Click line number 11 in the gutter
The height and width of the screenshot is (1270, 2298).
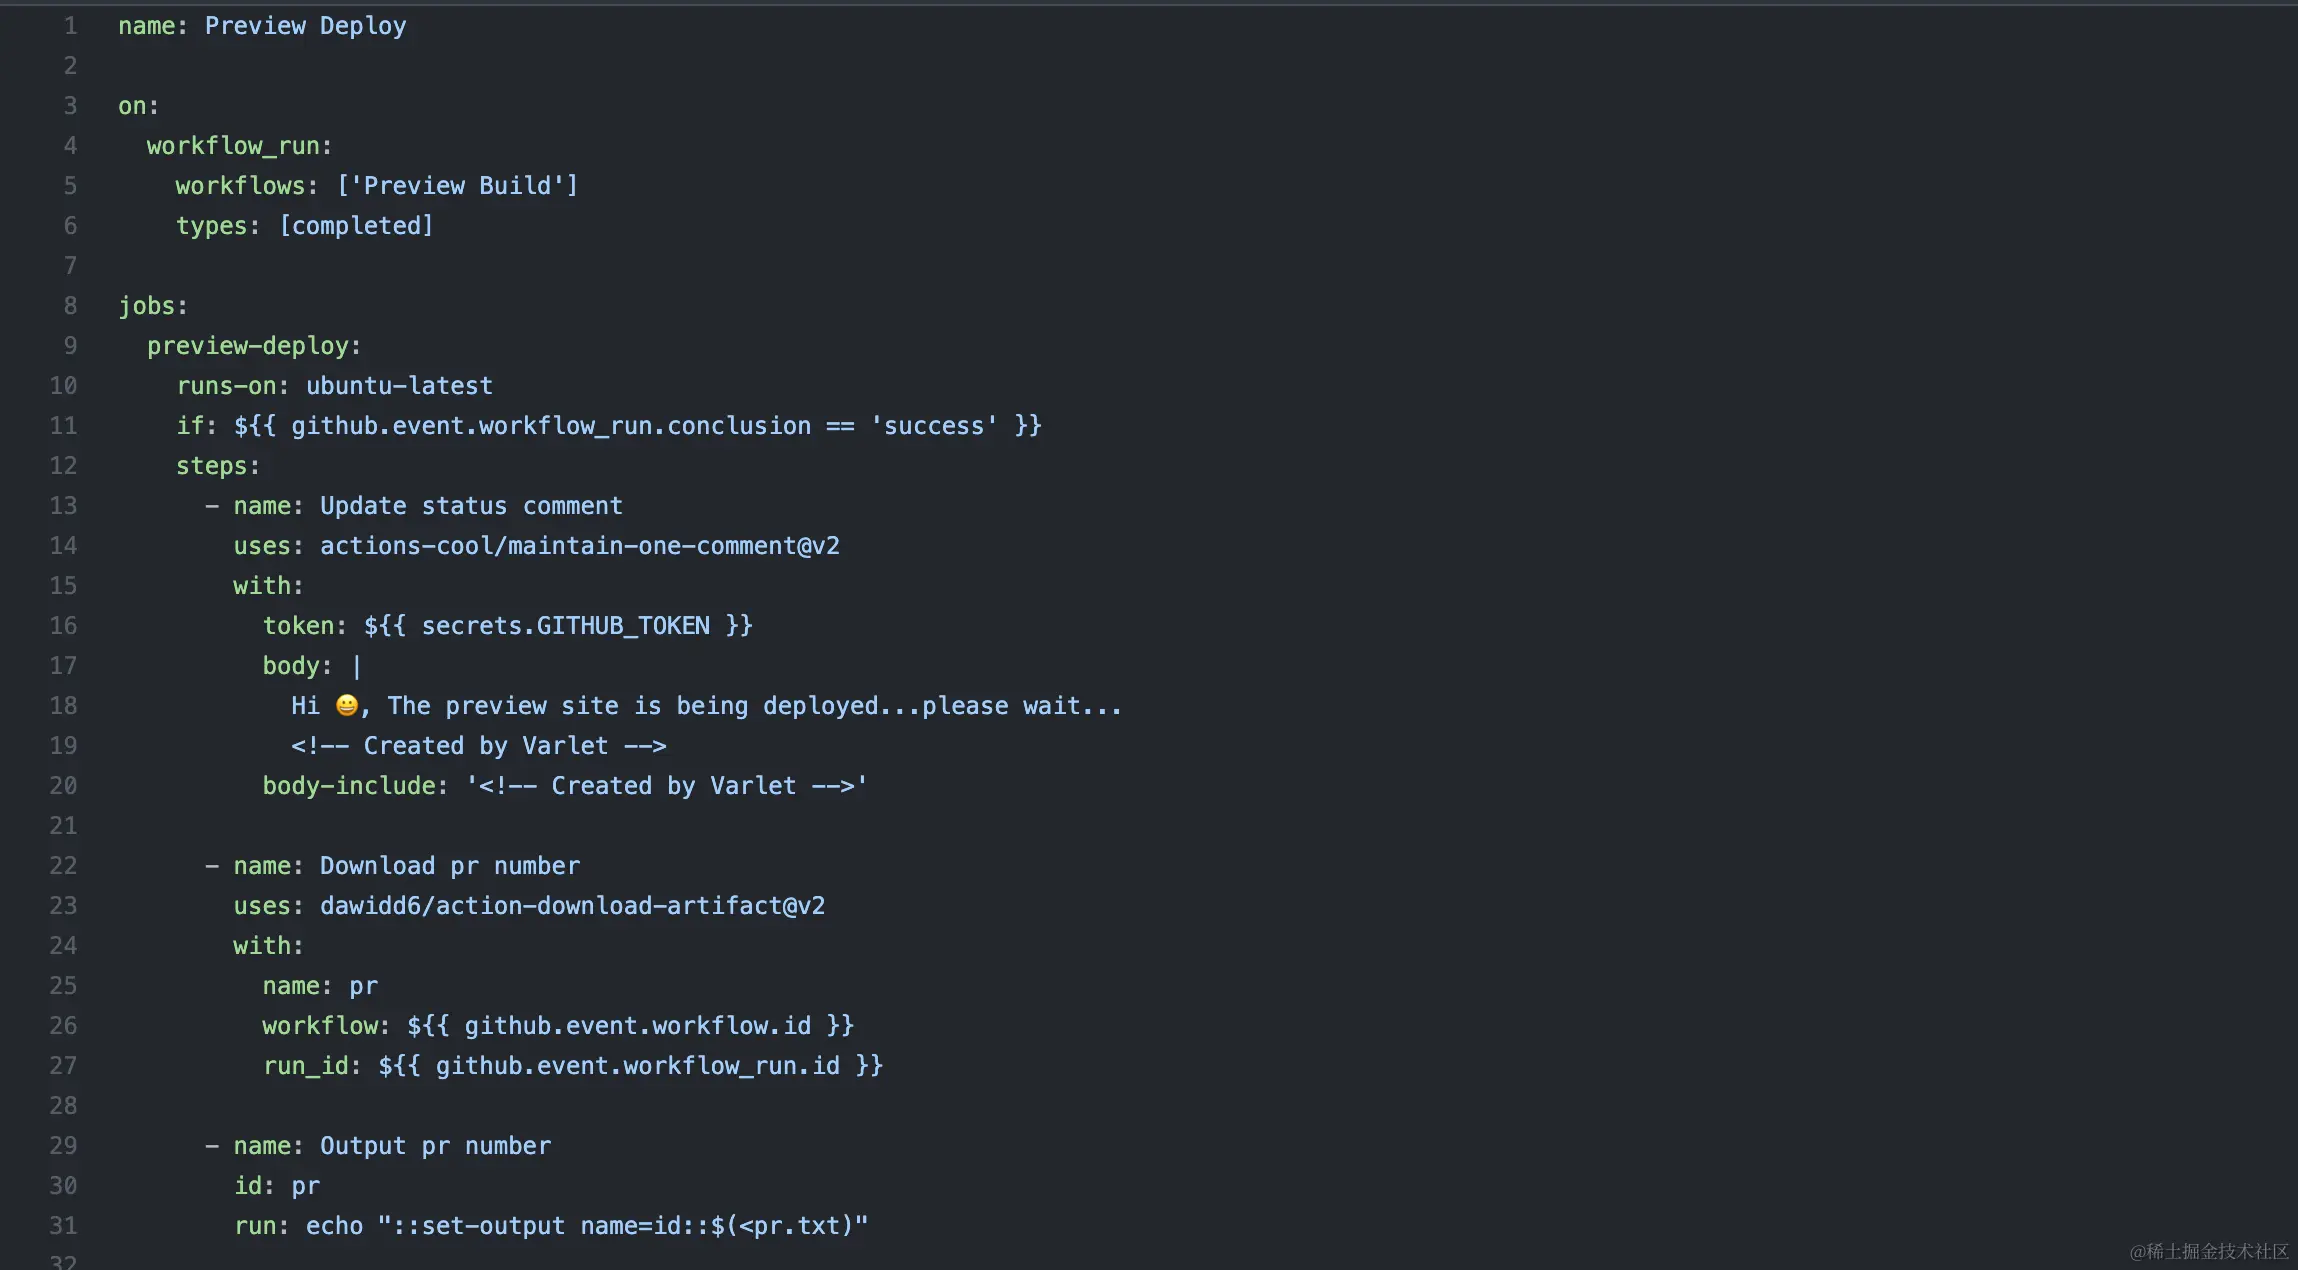click(63, 426)
